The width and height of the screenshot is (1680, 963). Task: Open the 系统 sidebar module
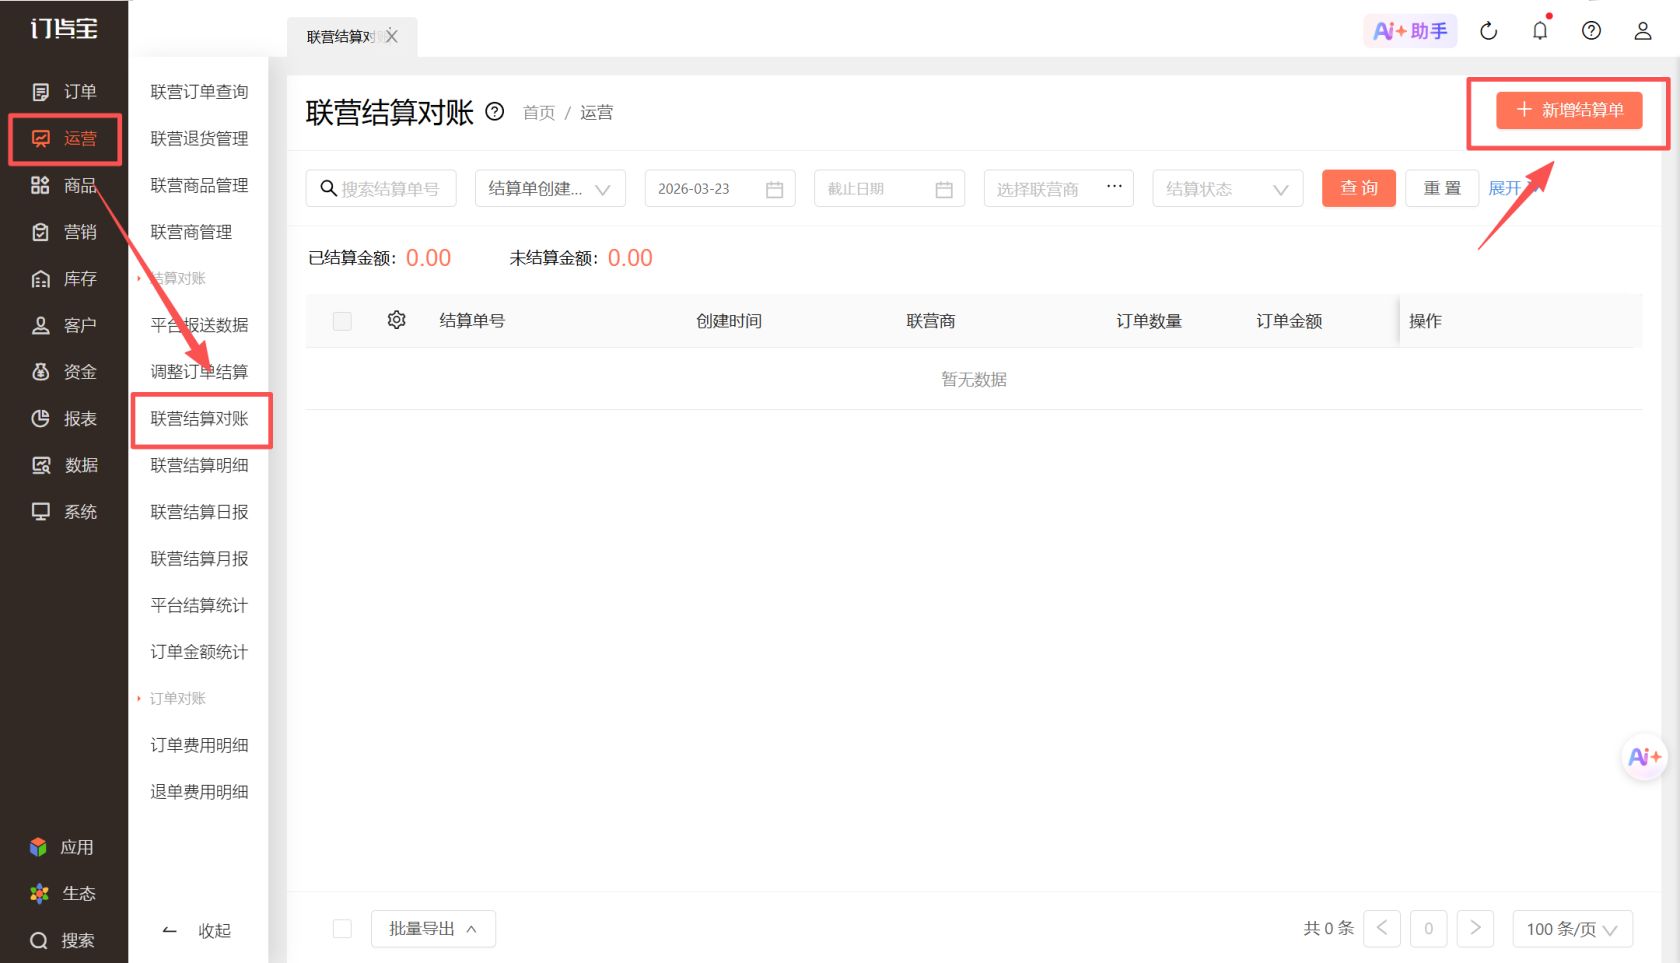[64, 512]
